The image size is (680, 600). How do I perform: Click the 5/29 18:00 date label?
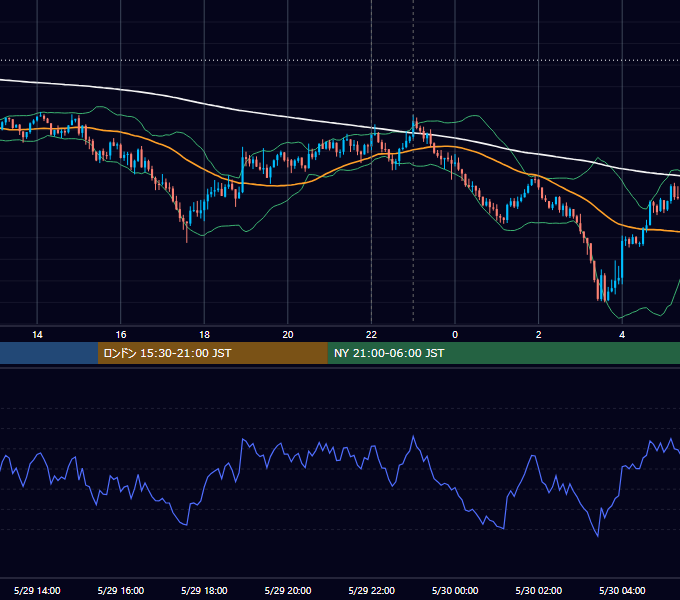(x=204, y=590)
